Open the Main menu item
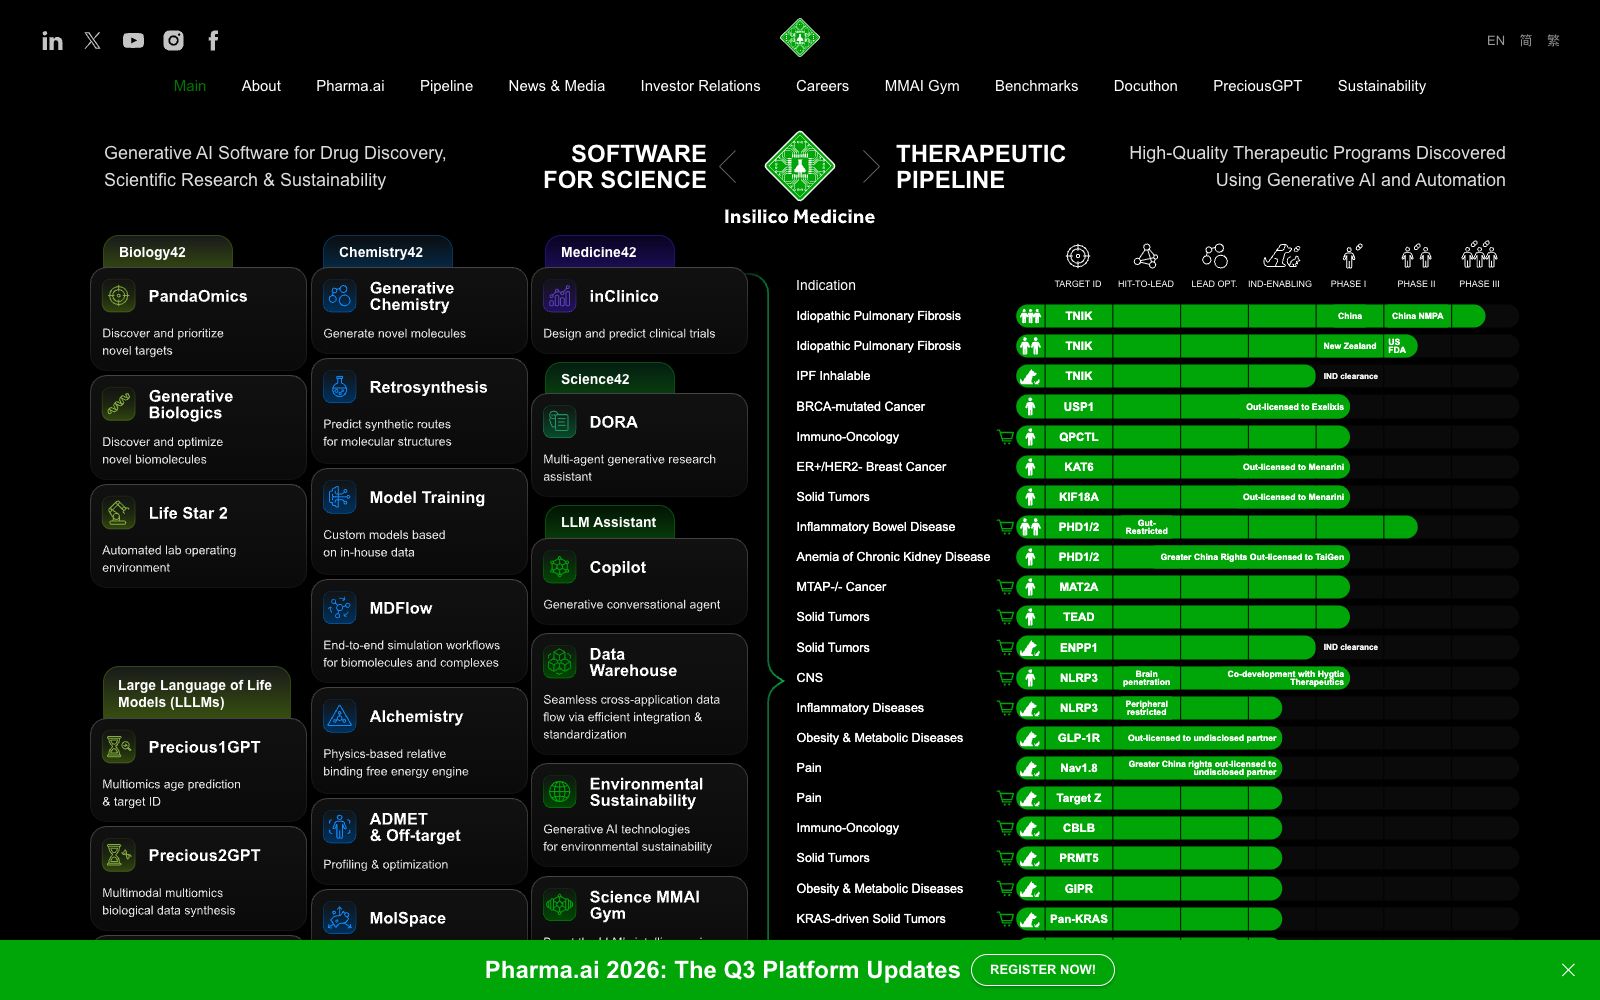This screenshot has height=1000, width=1600. click(190, 86)
